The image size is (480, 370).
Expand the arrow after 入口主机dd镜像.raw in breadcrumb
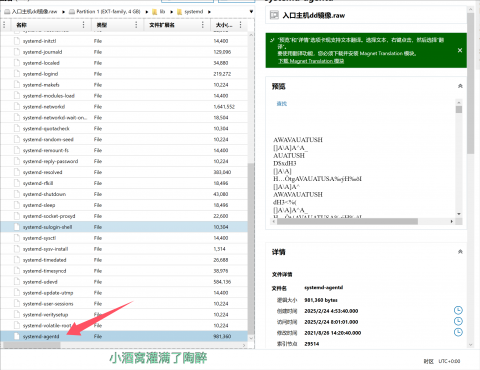[63, 12]
